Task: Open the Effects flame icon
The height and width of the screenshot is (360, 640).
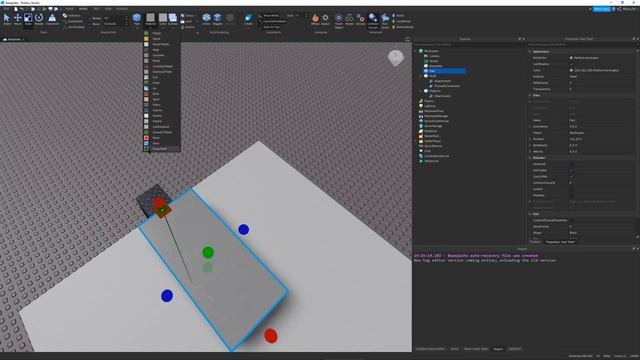Action: pyautogui.click(x=315, y=19)
